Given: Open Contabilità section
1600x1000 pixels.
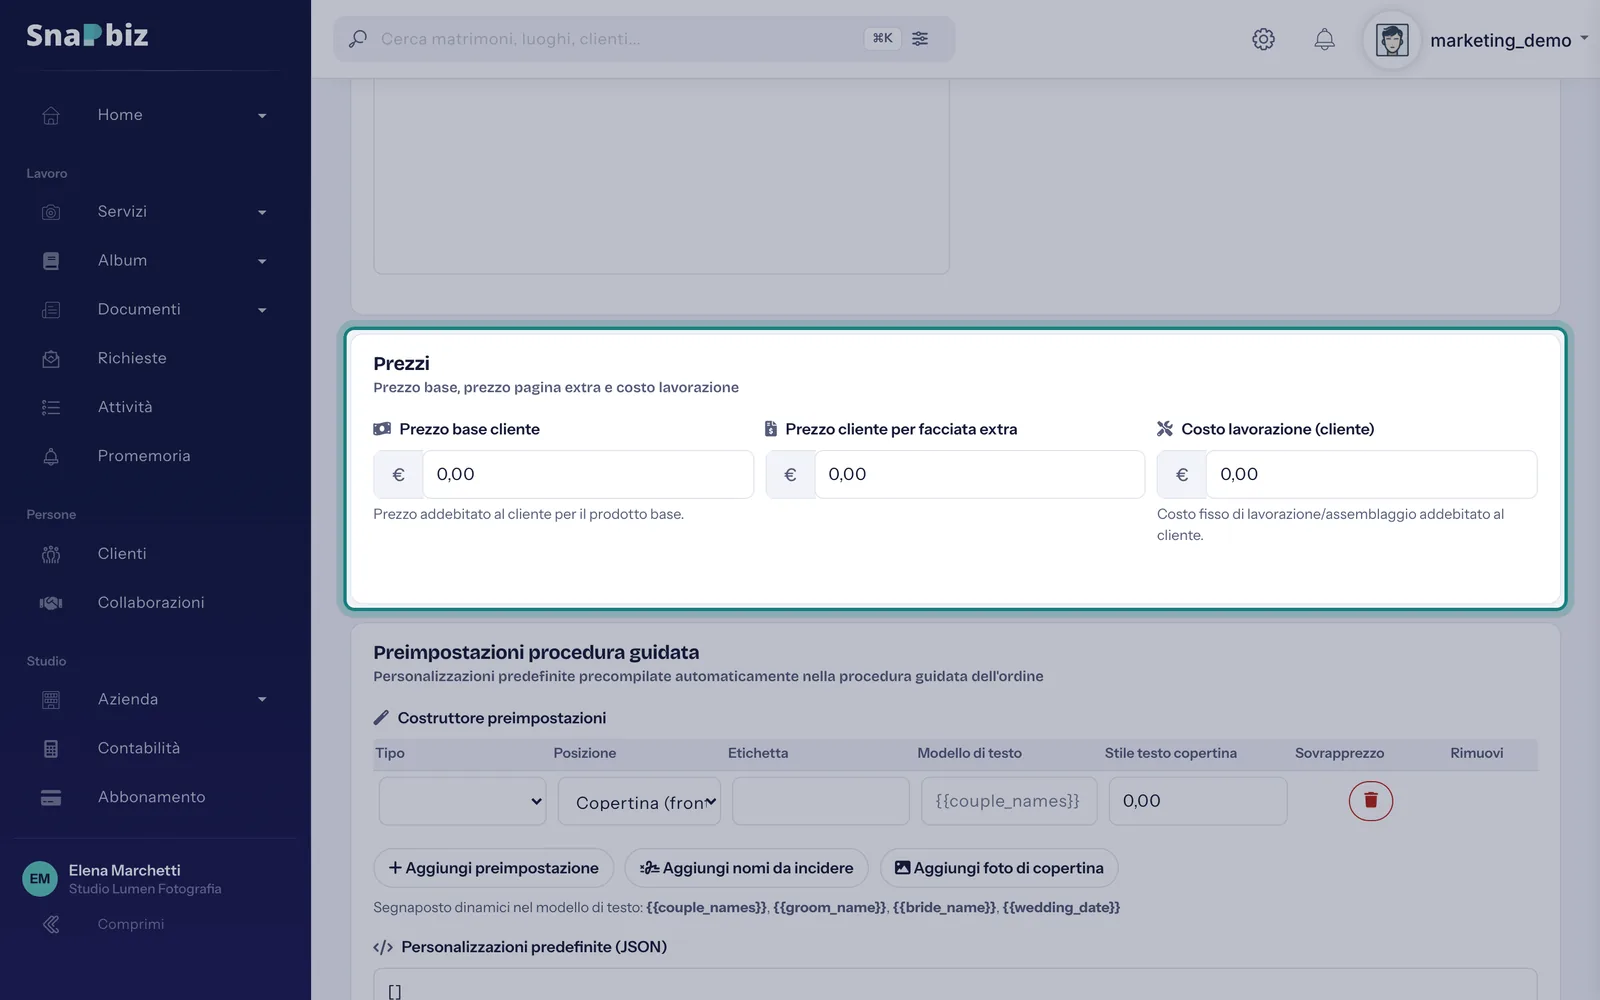Looking at the screenshot, I should tap(139, 748).
